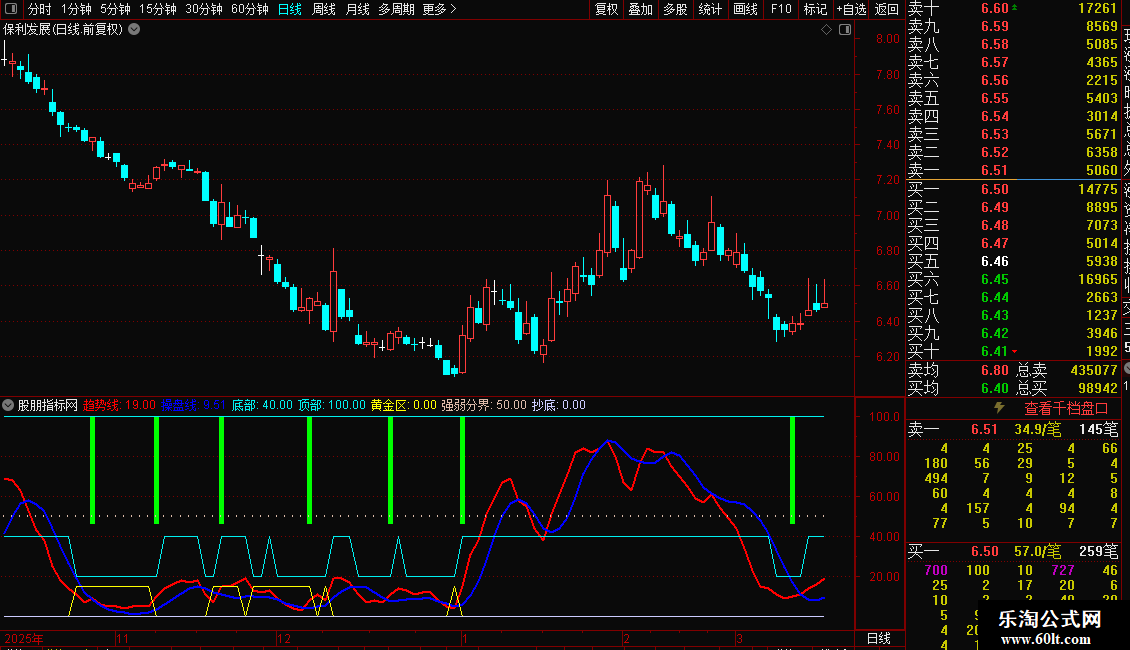Click the lightning bolt icon beside 查看千档盘口

[999, 408]
